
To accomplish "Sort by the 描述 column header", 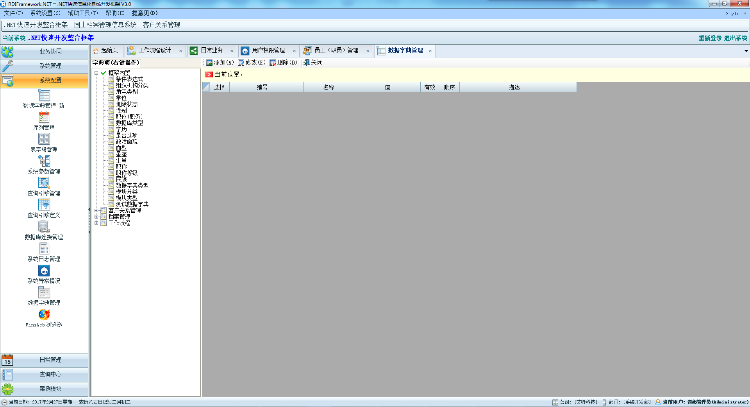I will (518, 87).
